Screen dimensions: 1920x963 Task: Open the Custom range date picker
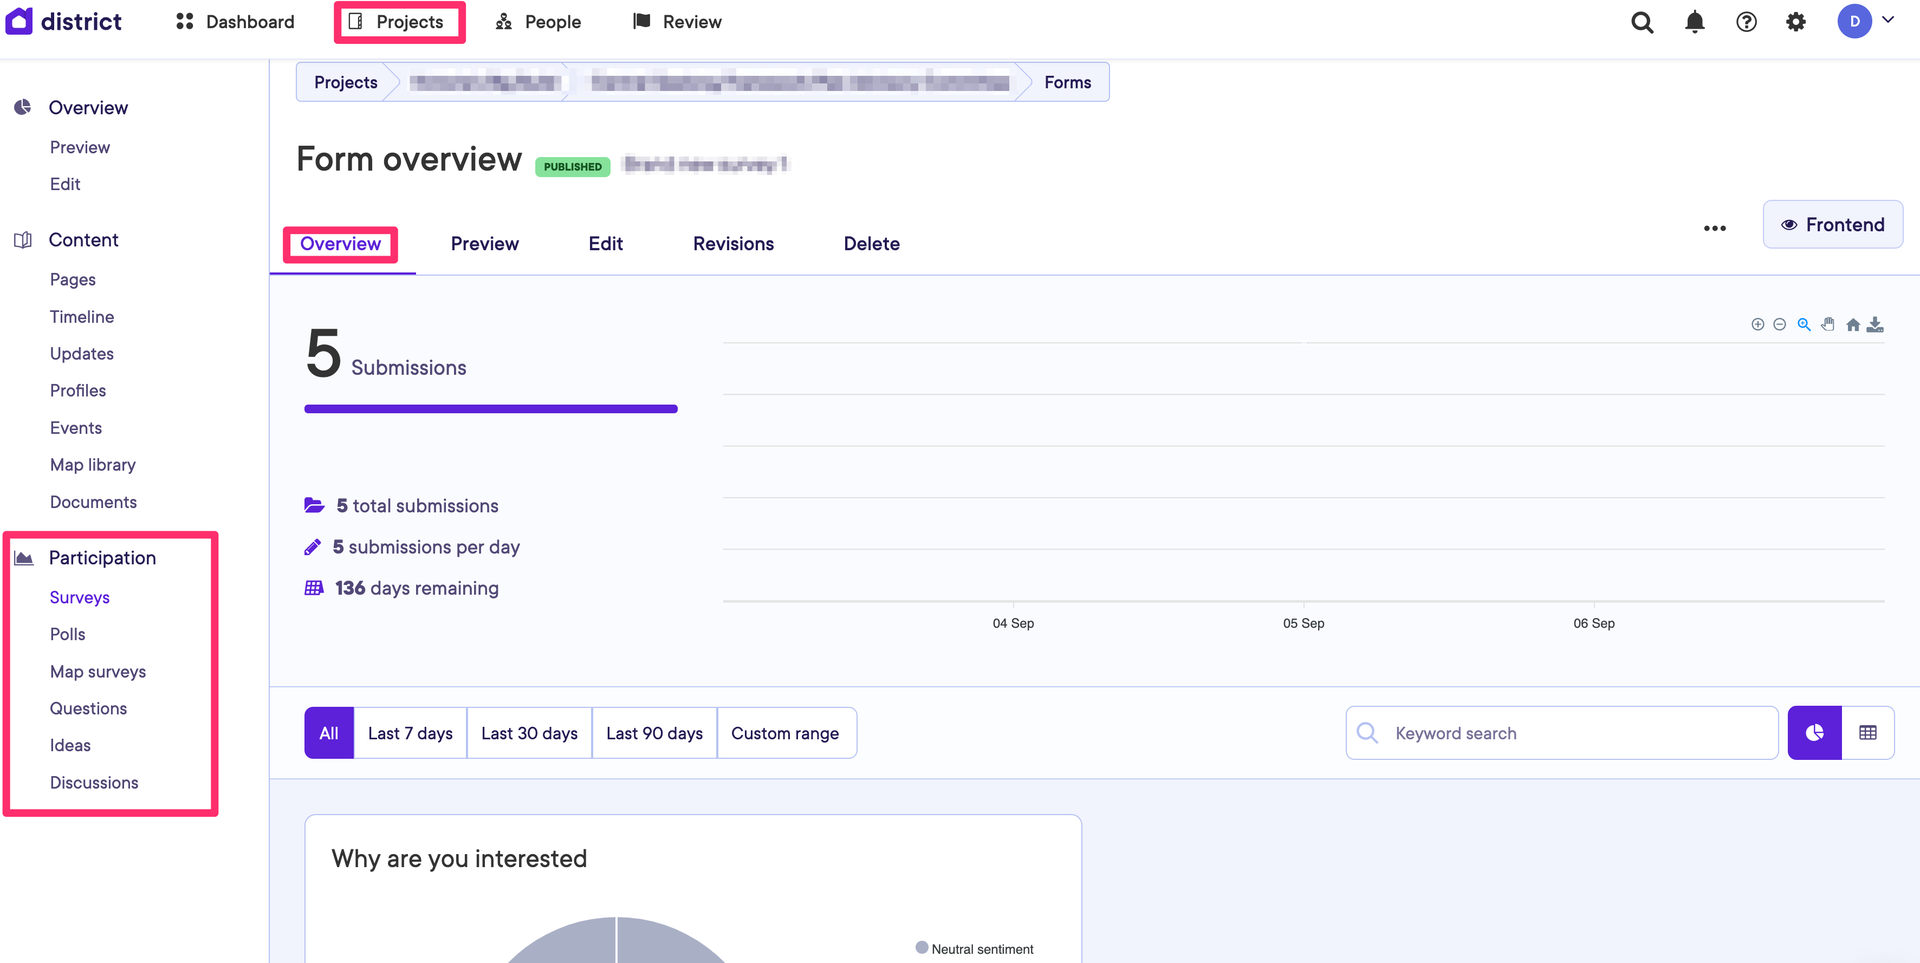coord(785,733)
